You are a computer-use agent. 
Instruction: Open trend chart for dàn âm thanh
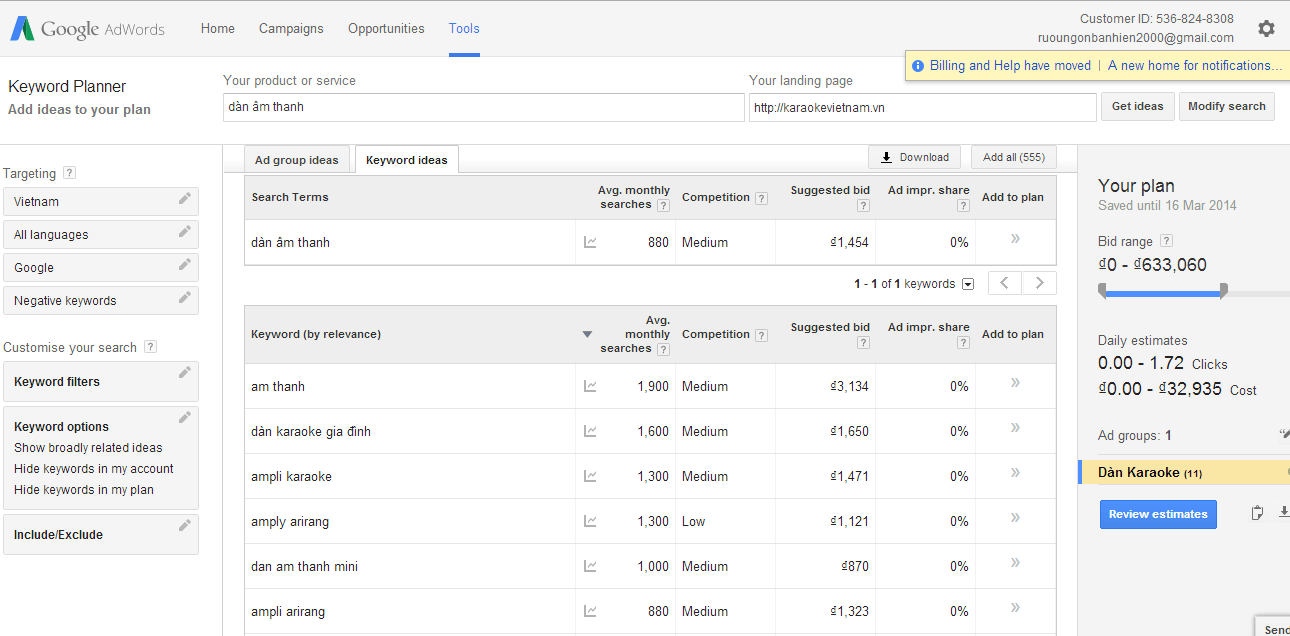pyautogui.click(x=590, y=242)
